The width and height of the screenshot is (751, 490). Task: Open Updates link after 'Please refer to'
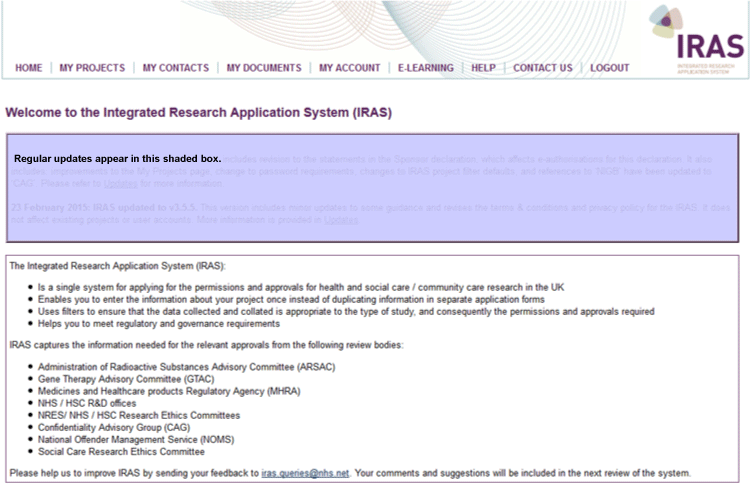click(x=120, y=184)
